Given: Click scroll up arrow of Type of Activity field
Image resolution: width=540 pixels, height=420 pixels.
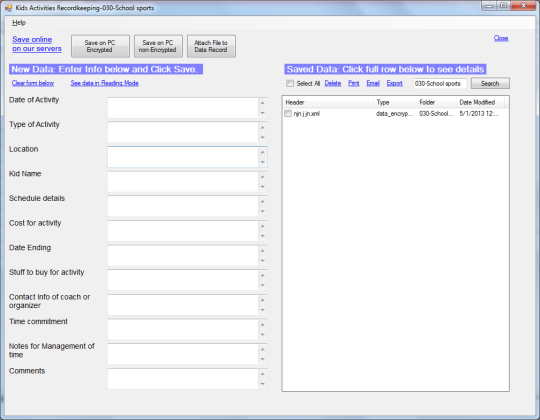Looking at the screenshot, I should point(263,128).
